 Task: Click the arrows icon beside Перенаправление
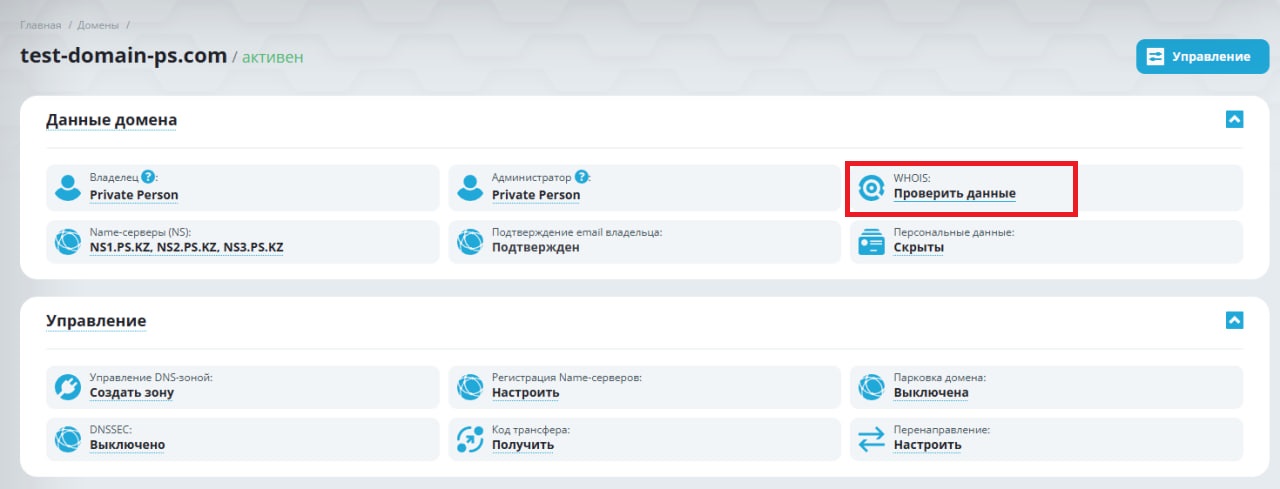click(x=872, y=438)
